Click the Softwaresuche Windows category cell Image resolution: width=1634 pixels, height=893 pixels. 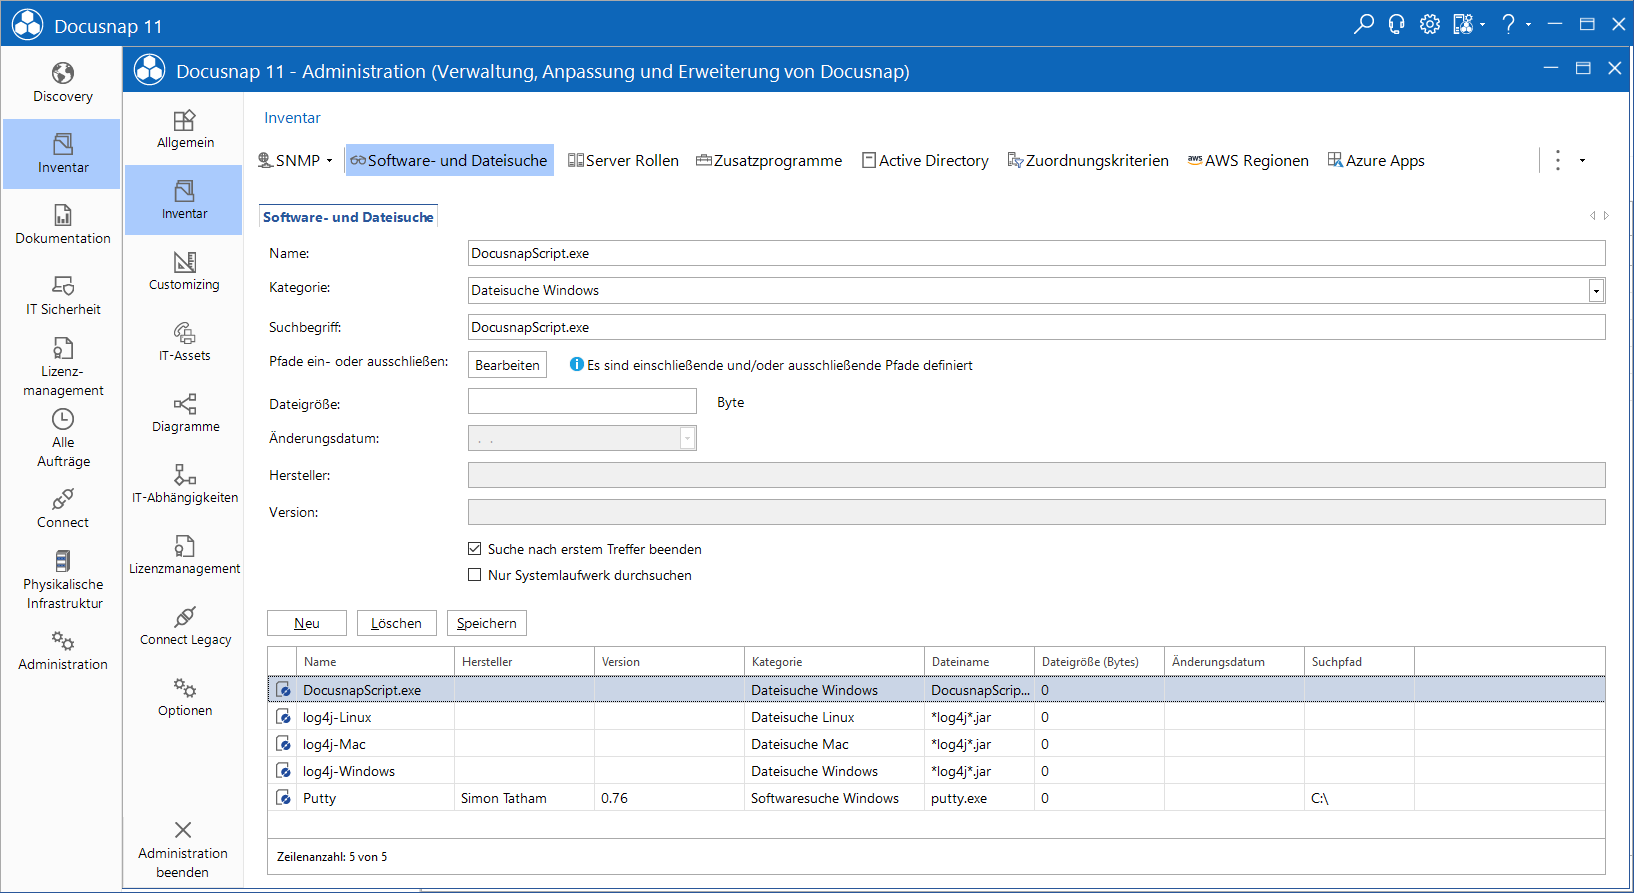[834, 798]
